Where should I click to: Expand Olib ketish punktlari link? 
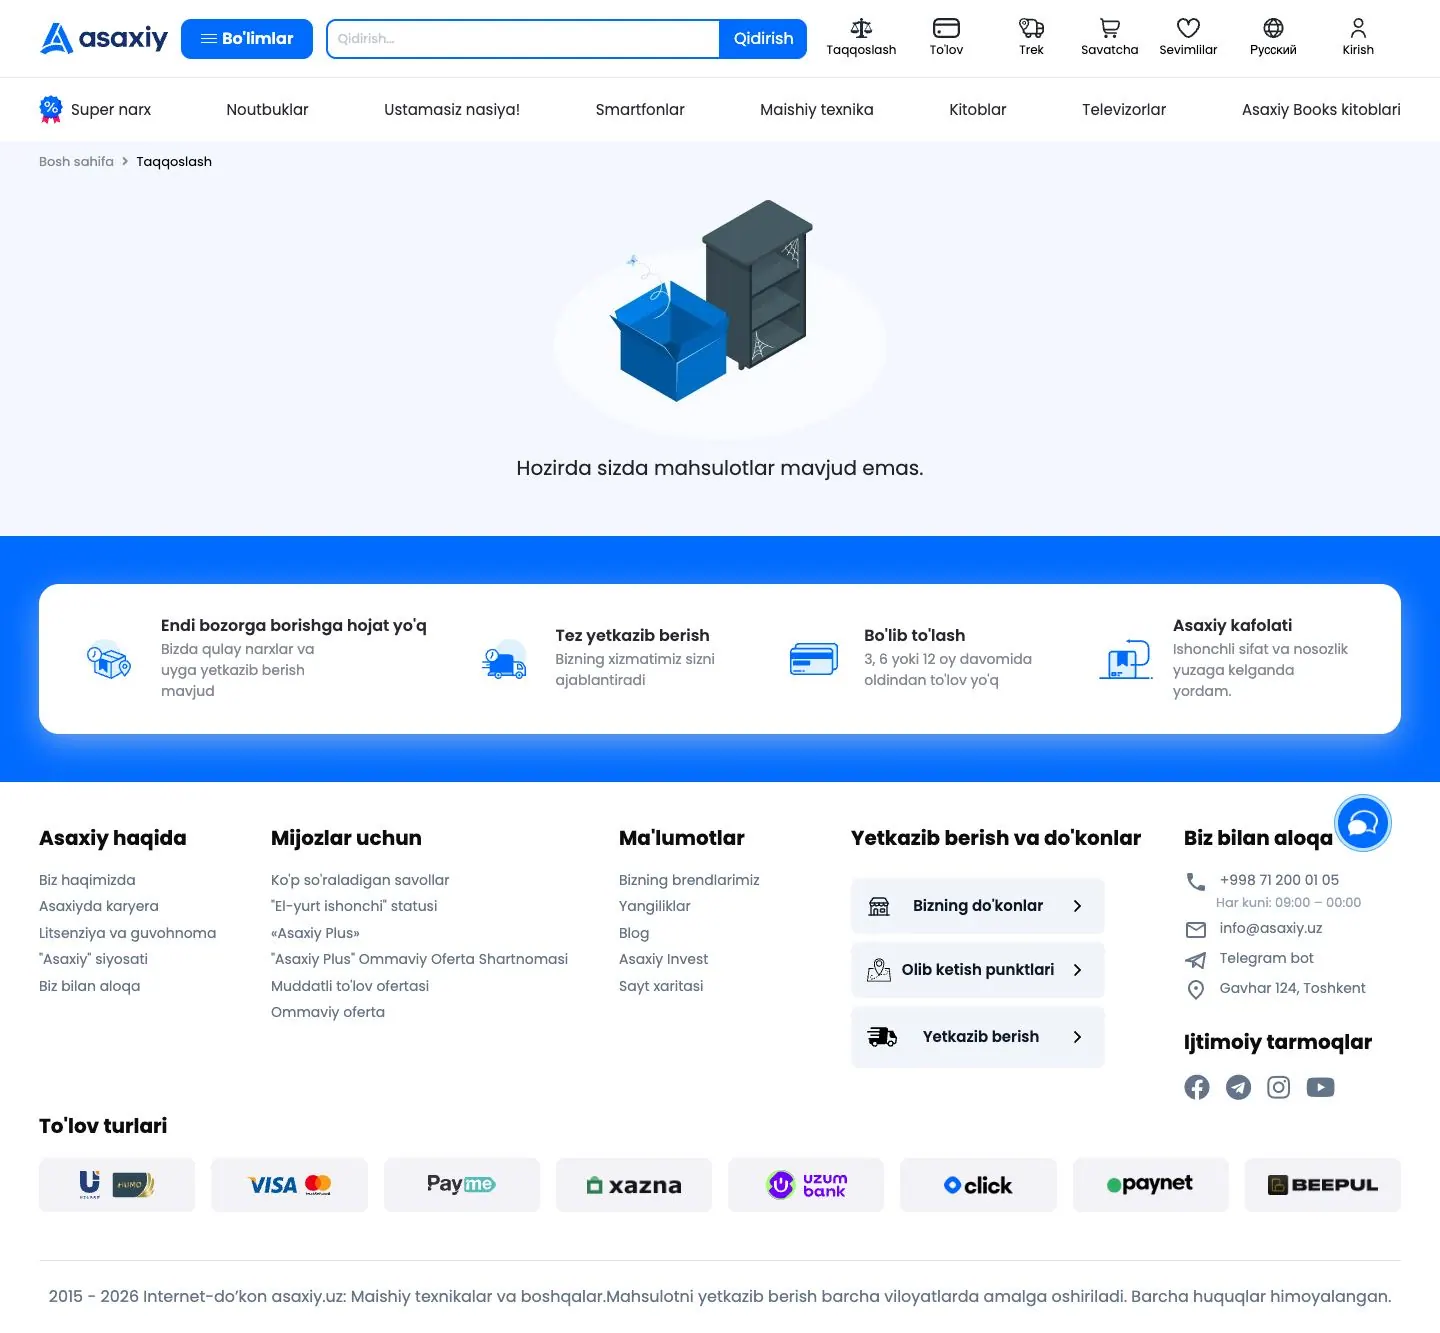978,970
